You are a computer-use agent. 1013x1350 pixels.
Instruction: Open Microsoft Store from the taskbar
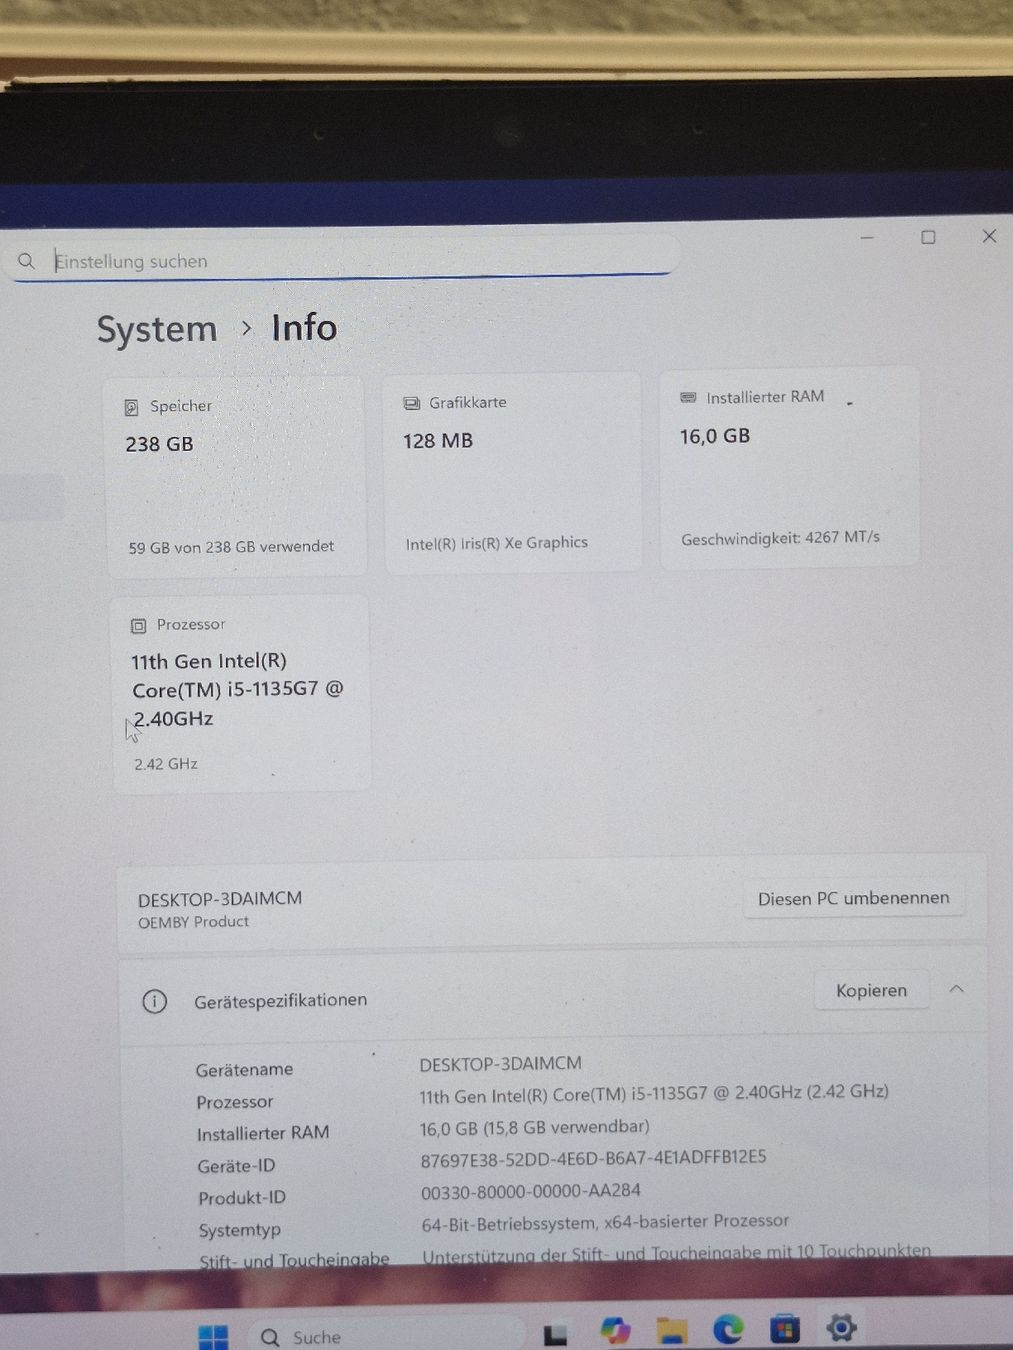[x=785, y=1329]
